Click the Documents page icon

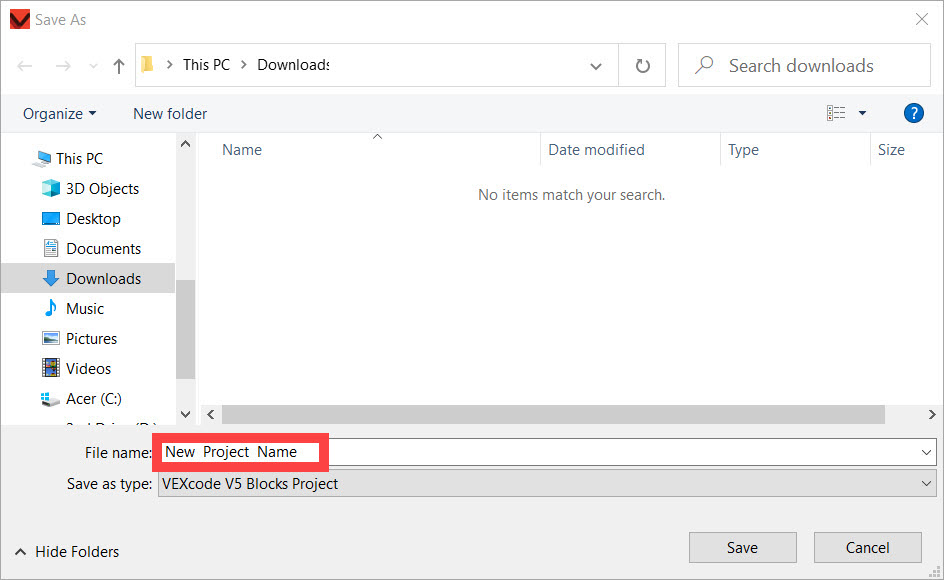click(51, 248)
